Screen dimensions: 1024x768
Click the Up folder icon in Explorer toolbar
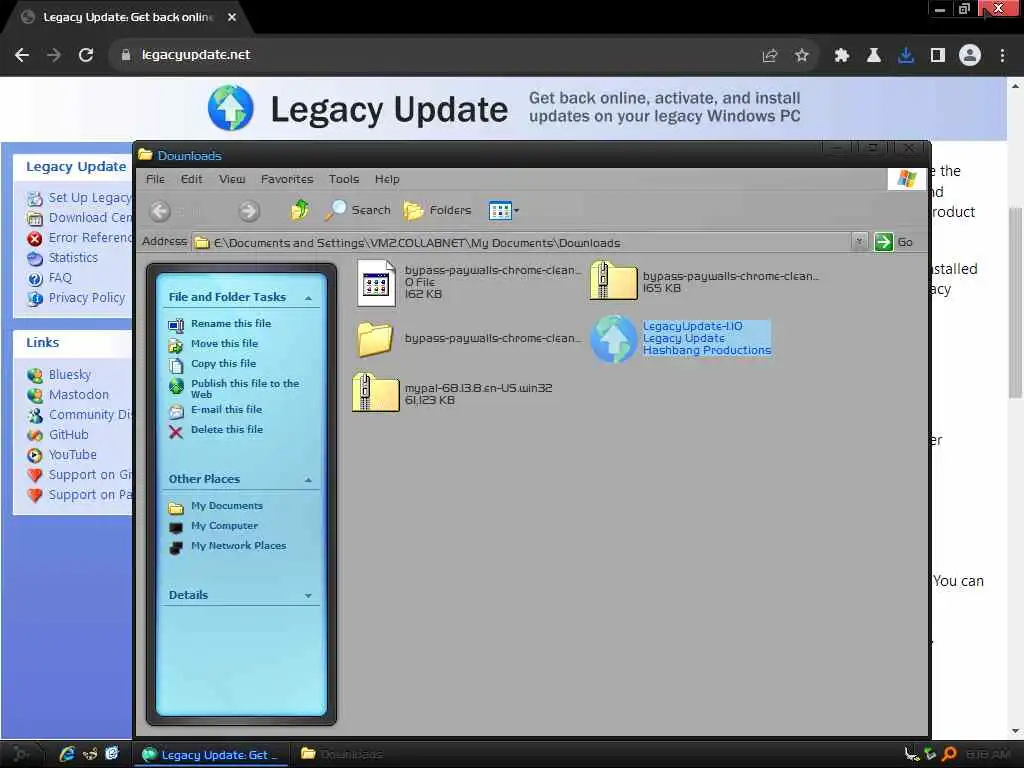coord(300,210)
